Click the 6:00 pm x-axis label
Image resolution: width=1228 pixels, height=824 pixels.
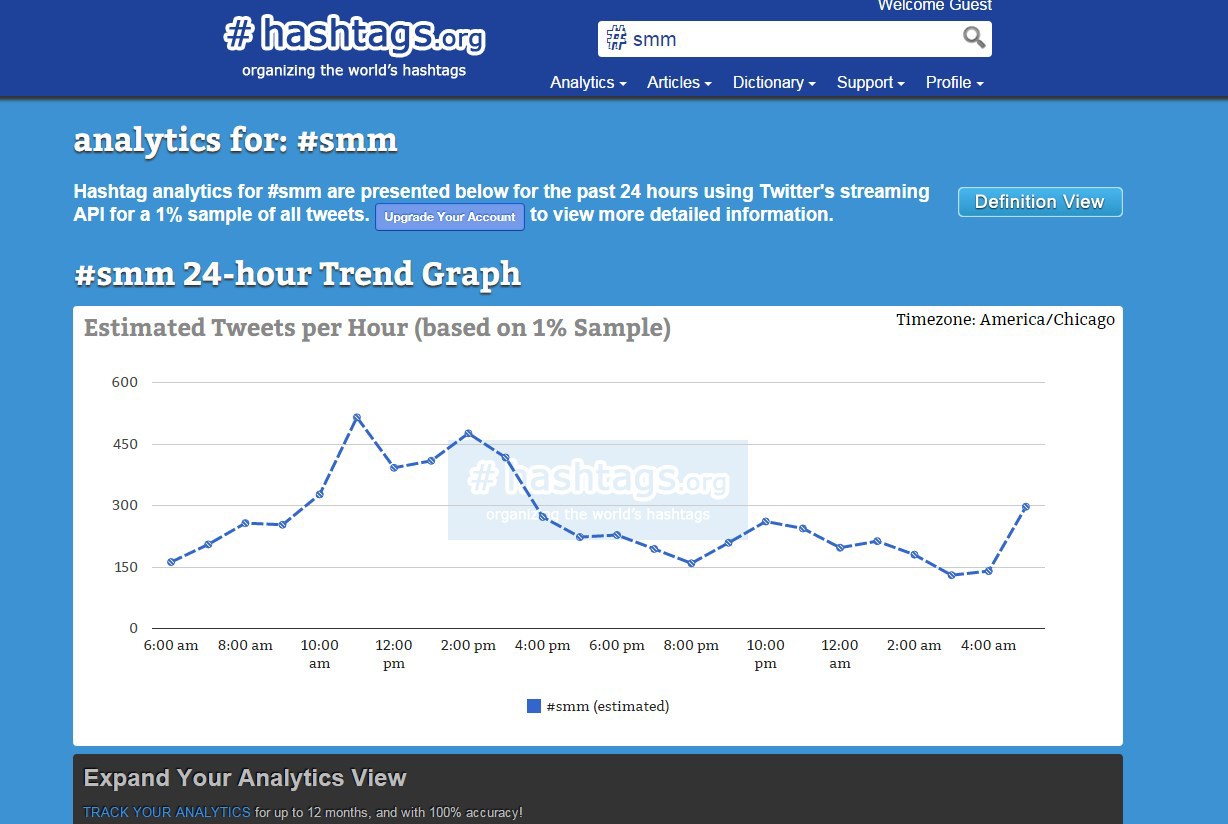[x=617, y=646]
